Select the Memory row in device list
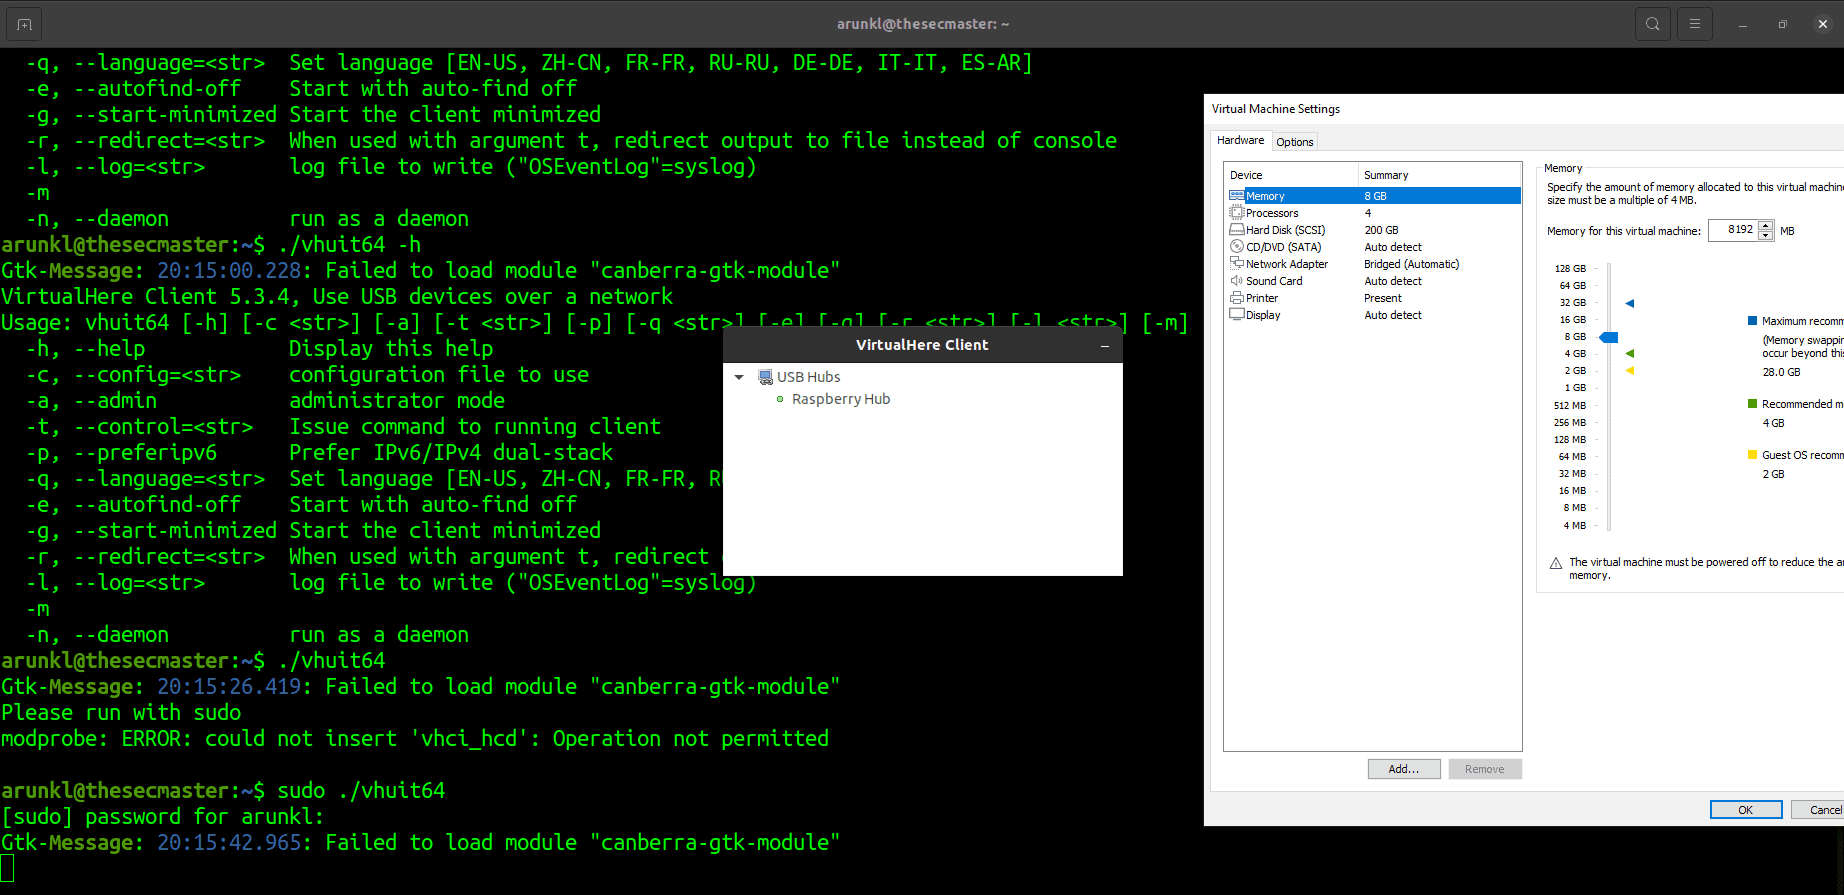The width and height of the screenshot is (1844, 895). point(1373,196)
